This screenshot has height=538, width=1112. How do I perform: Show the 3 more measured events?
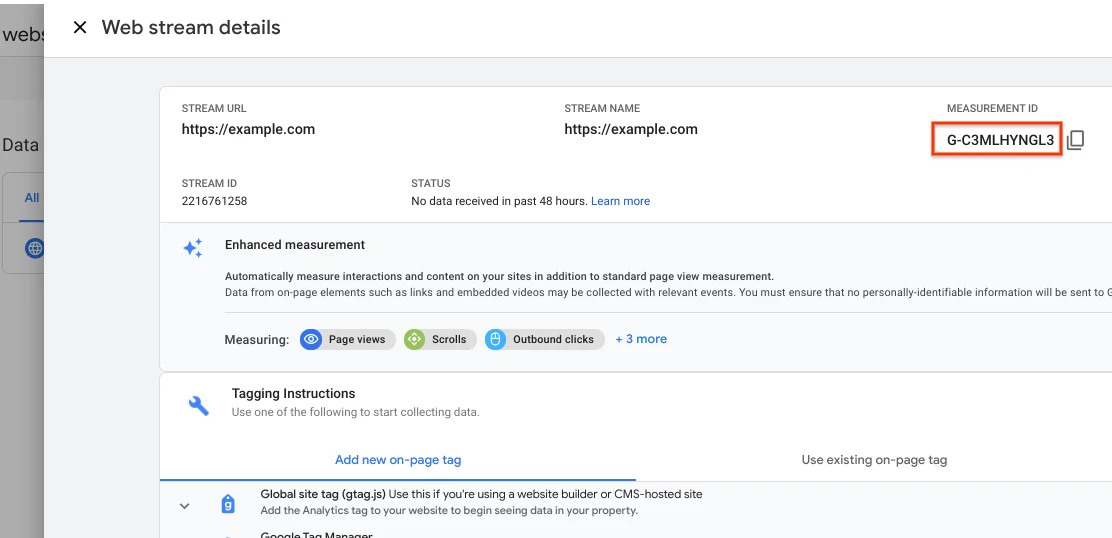click(641, 339)
